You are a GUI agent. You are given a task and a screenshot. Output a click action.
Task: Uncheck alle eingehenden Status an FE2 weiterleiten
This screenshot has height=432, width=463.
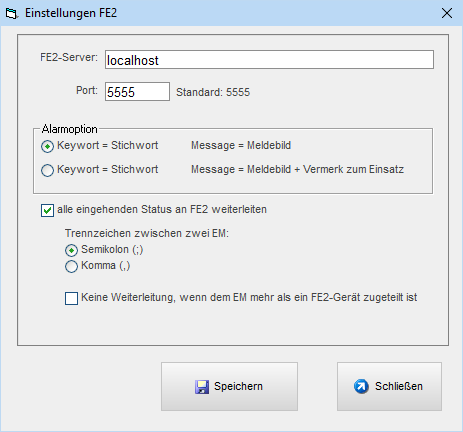(47, 210)
